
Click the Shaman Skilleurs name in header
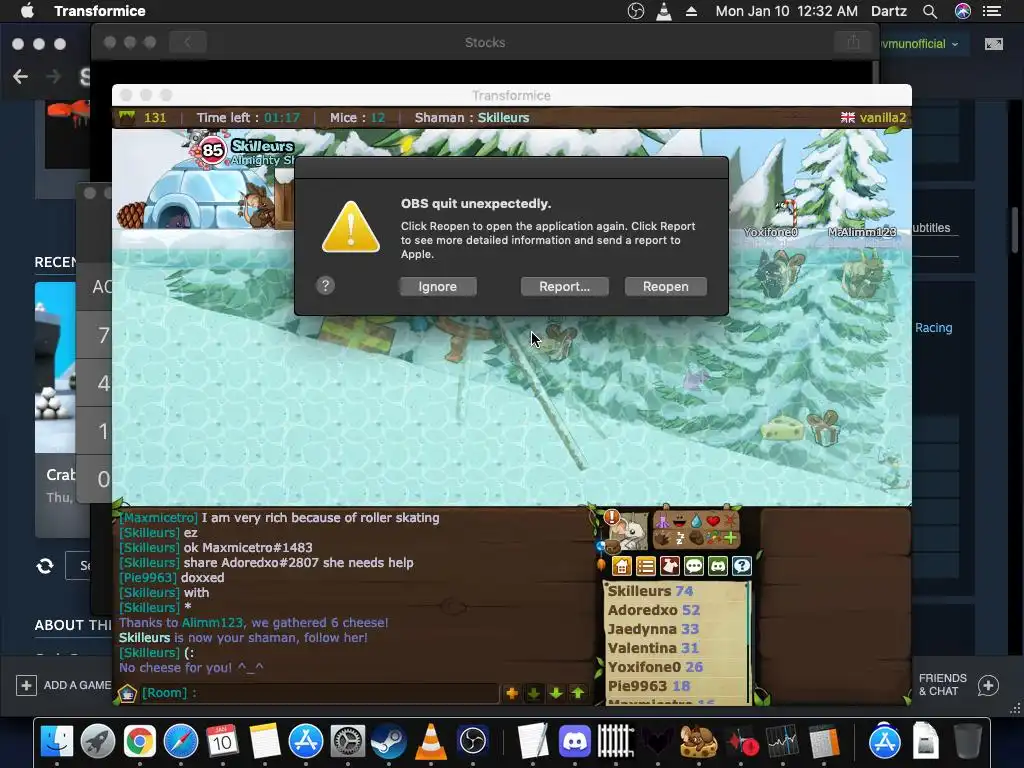504,118
